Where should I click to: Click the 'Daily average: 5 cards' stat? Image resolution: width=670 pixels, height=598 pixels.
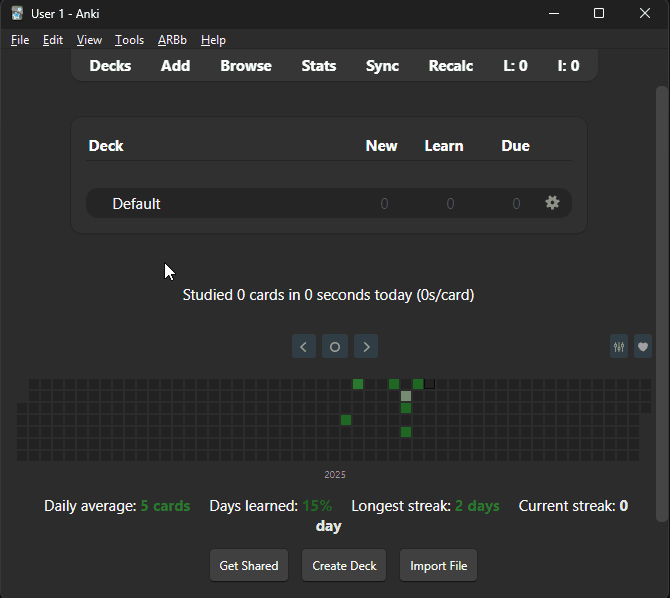point(117,506)
